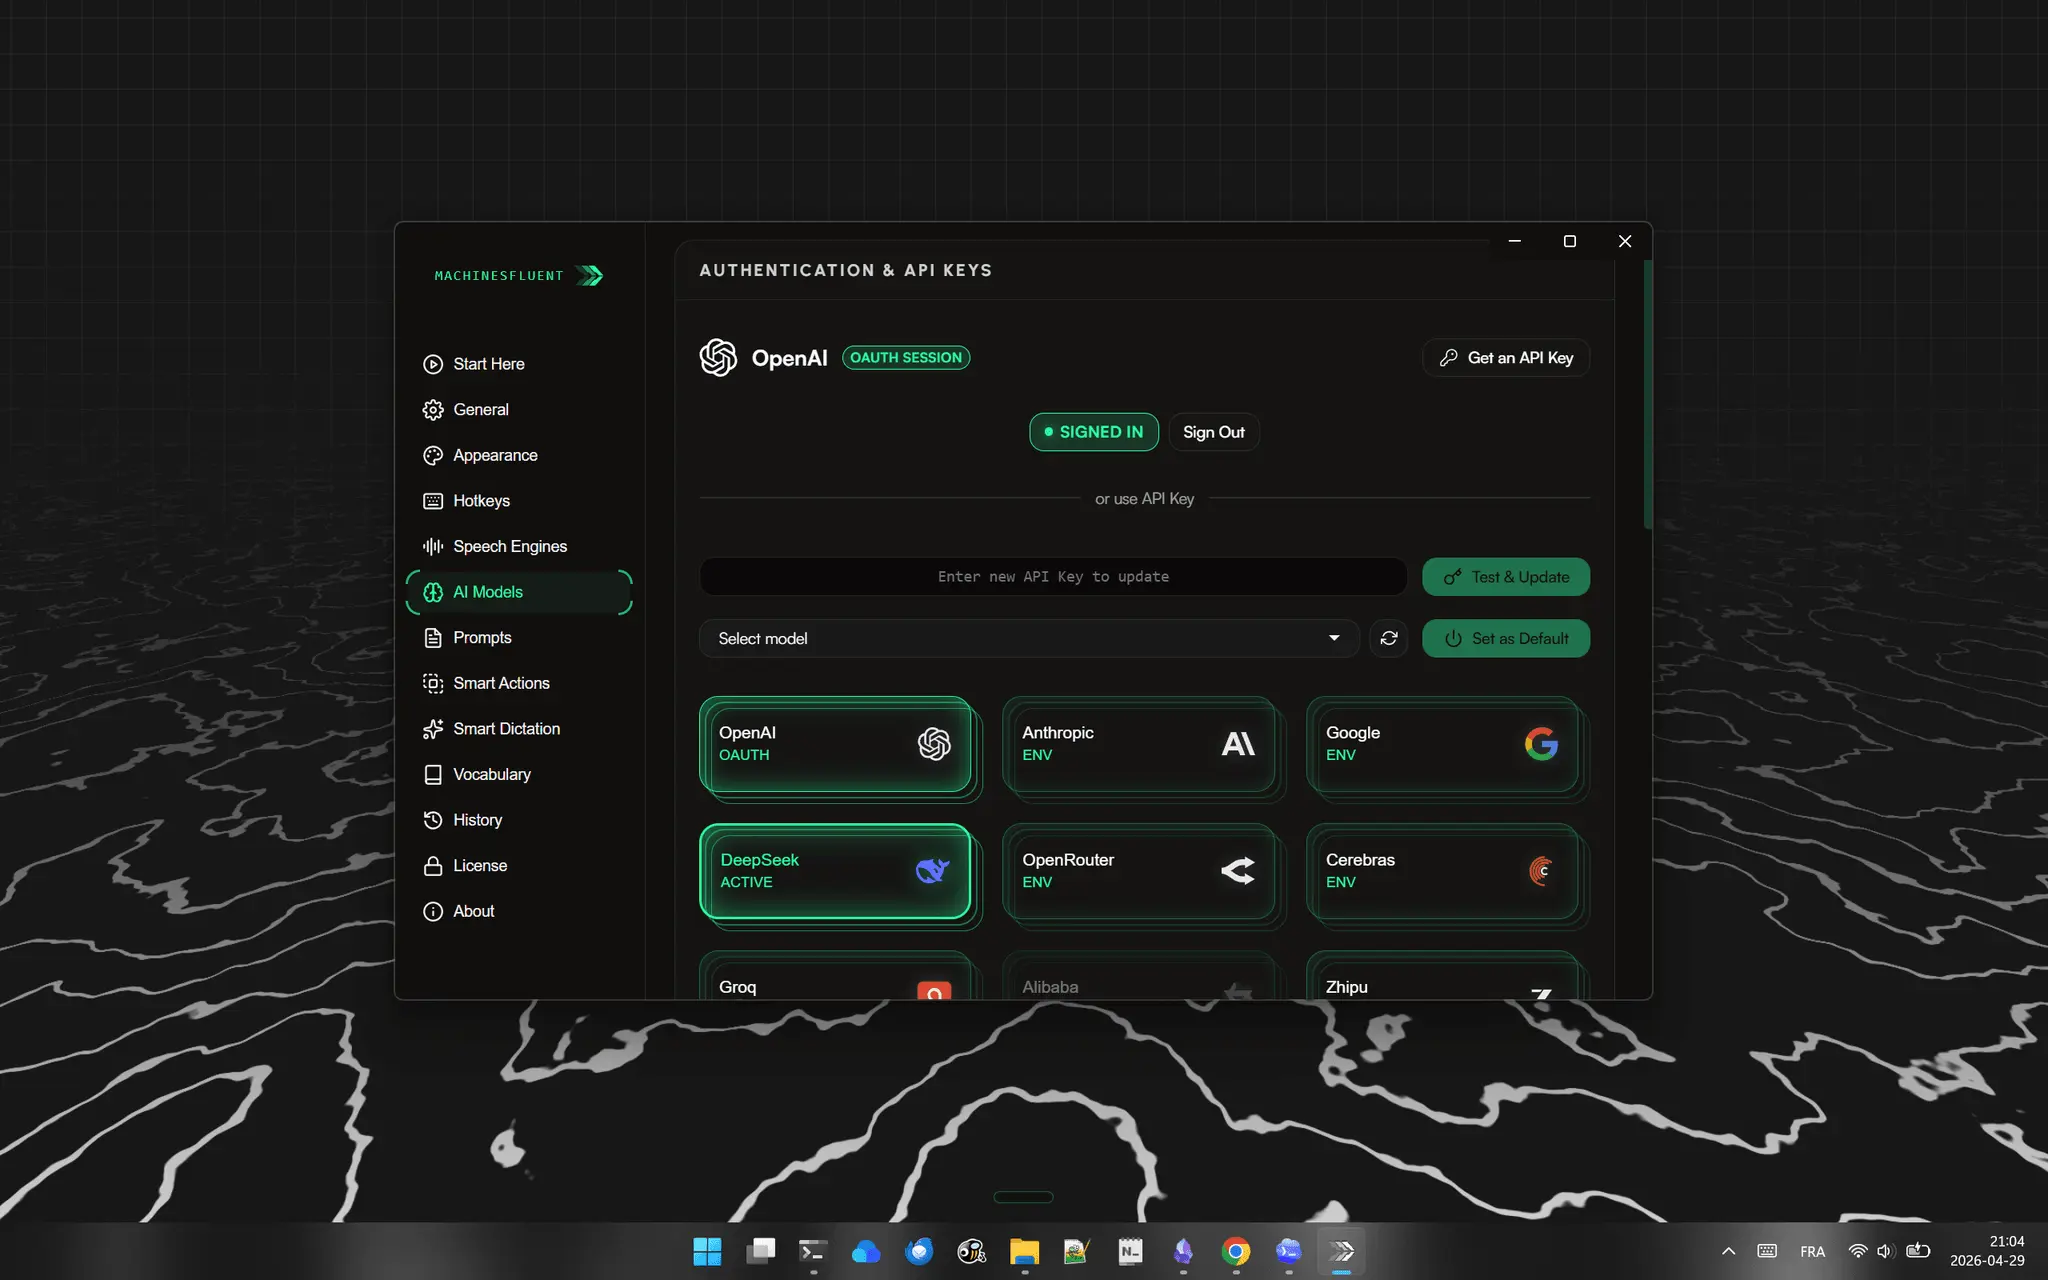
Task: Click the FRA input language indicator
Action: (x=1812, y=1251)
